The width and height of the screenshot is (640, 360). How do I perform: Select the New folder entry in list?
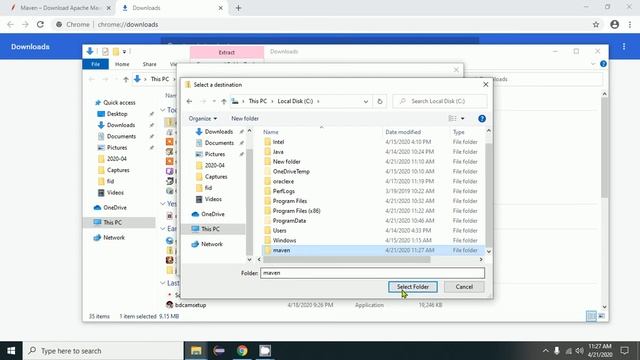click(286, 161)
